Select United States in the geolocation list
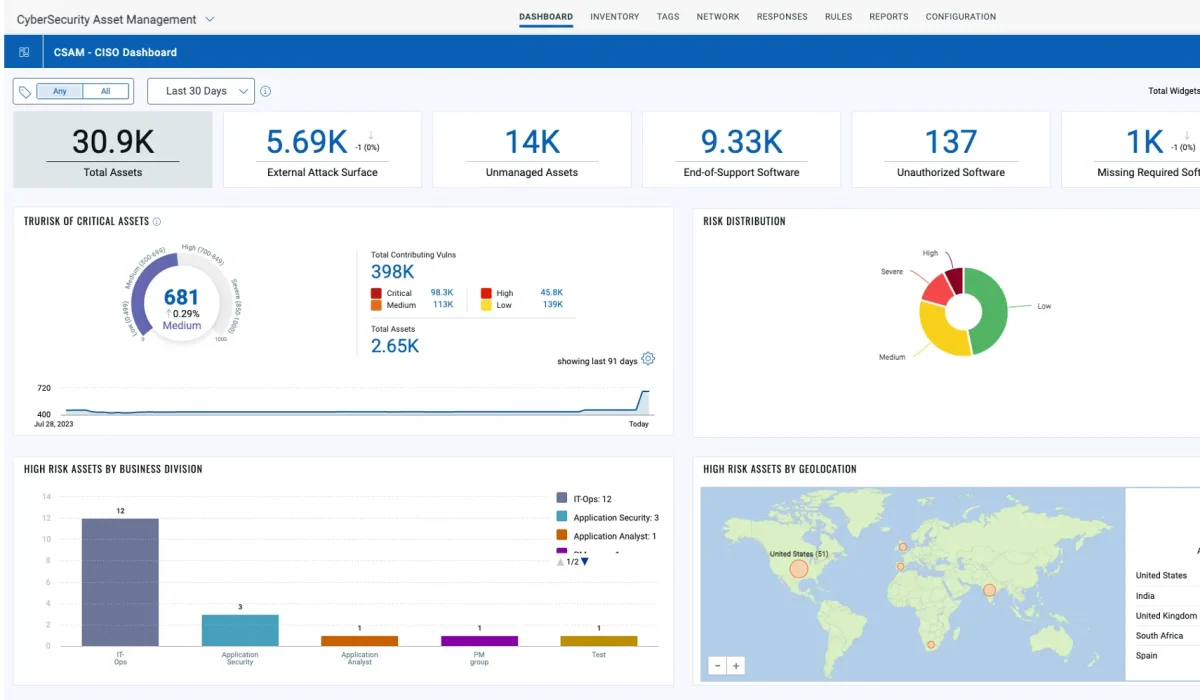 point(1160,575)
